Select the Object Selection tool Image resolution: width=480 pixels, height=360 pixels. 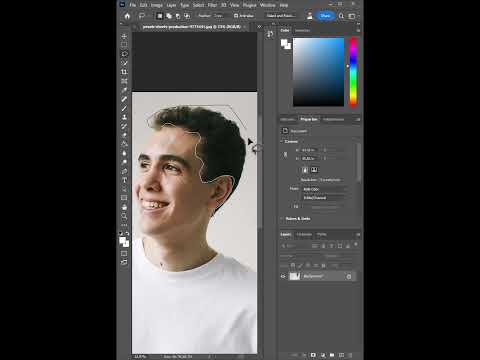click(124, 63)
